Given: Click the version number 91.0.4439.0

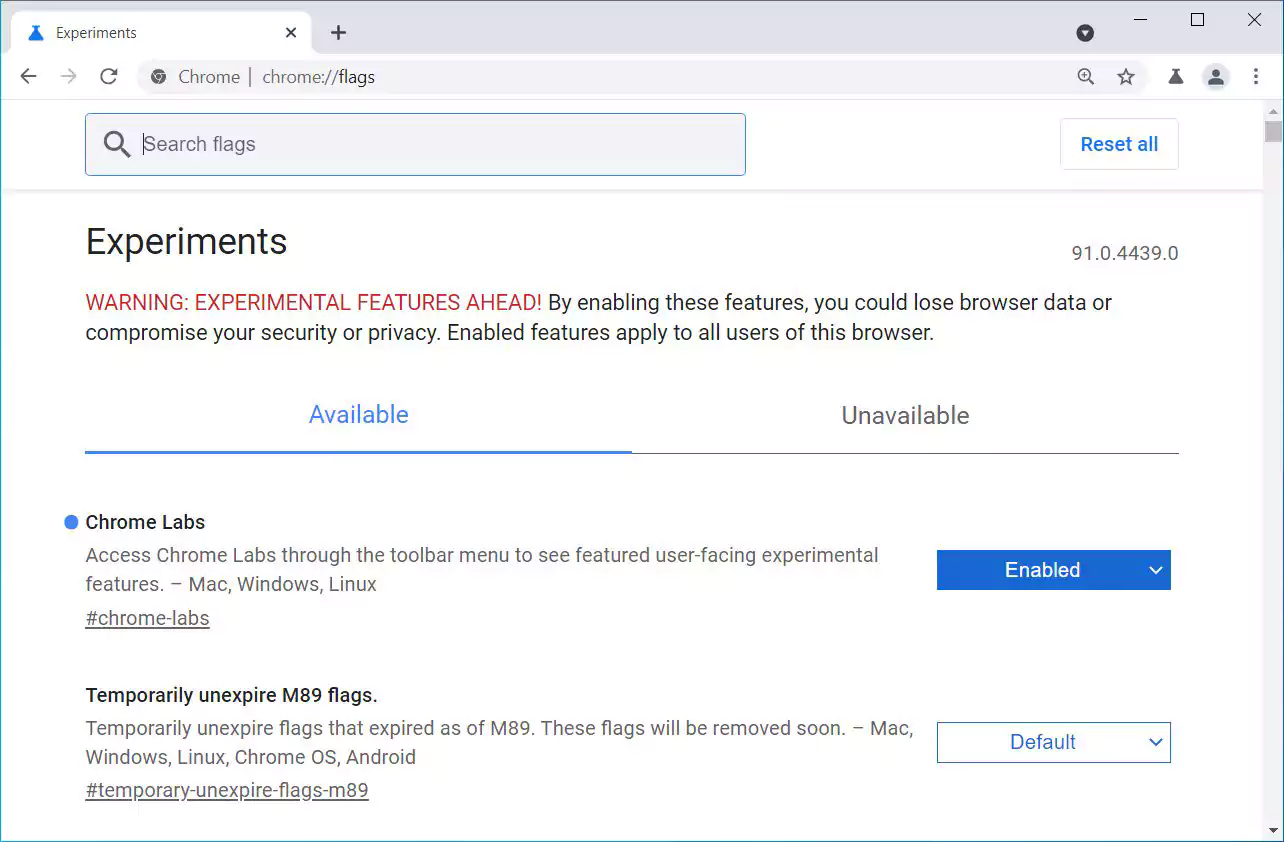Looking at the screenshot, I should pos(1125,253).
